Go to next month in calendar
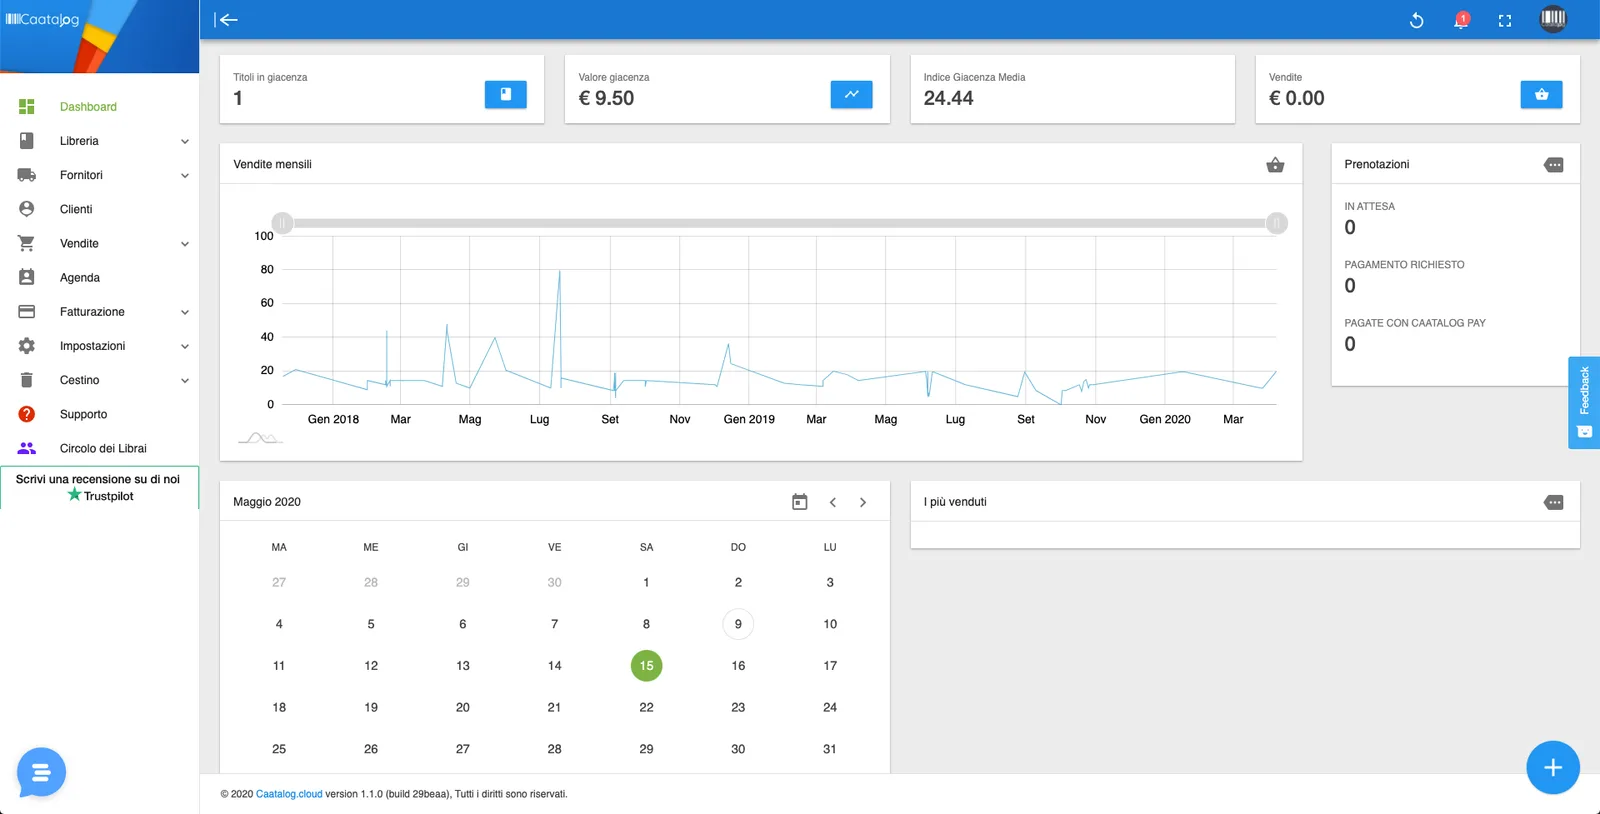 (x=863, y=502)
